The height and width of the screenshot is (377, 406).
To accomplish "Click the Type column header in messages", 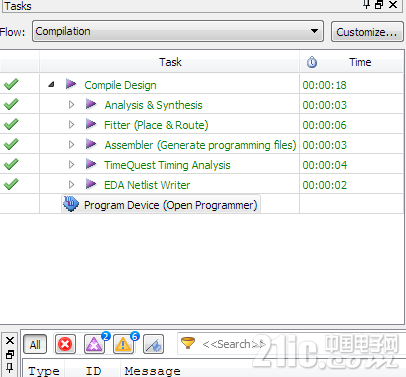I will tap(44, 371).
